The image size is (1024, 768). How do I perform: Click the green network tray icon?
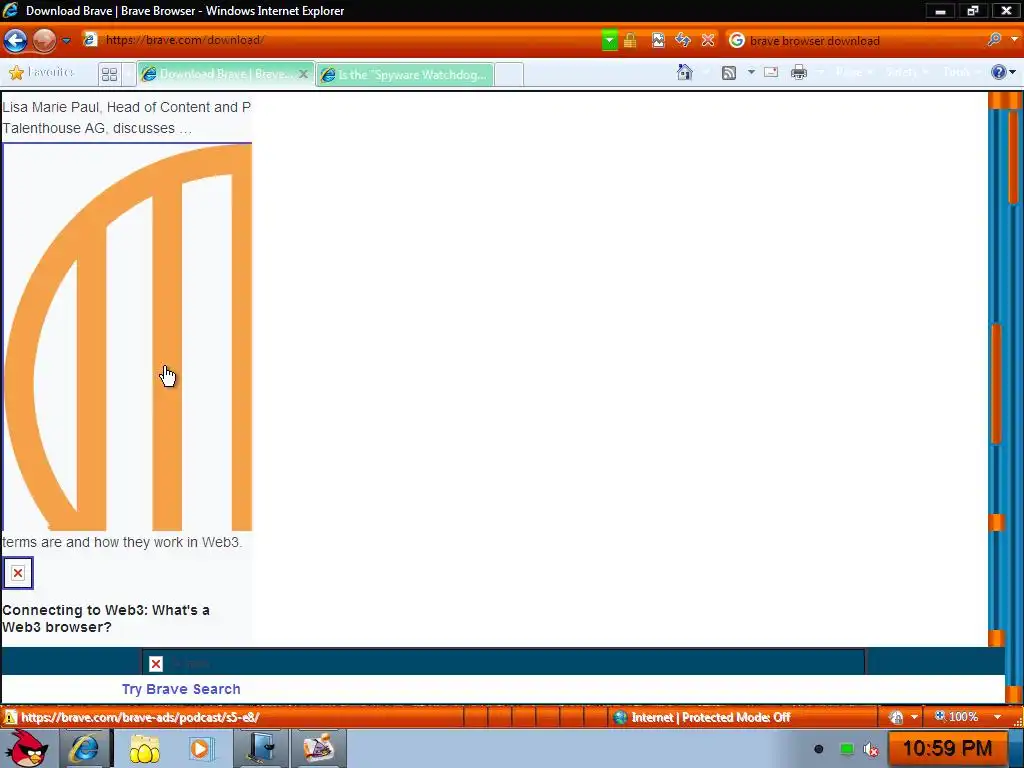click(846, 749)
